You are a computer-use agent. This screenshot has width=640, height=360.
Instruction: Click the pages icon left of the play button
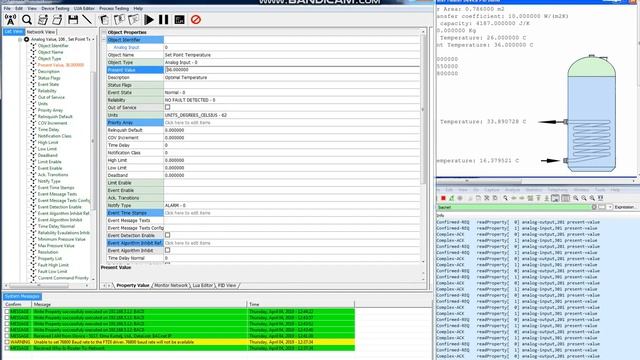pyautogui.click(x=133, y=20)
